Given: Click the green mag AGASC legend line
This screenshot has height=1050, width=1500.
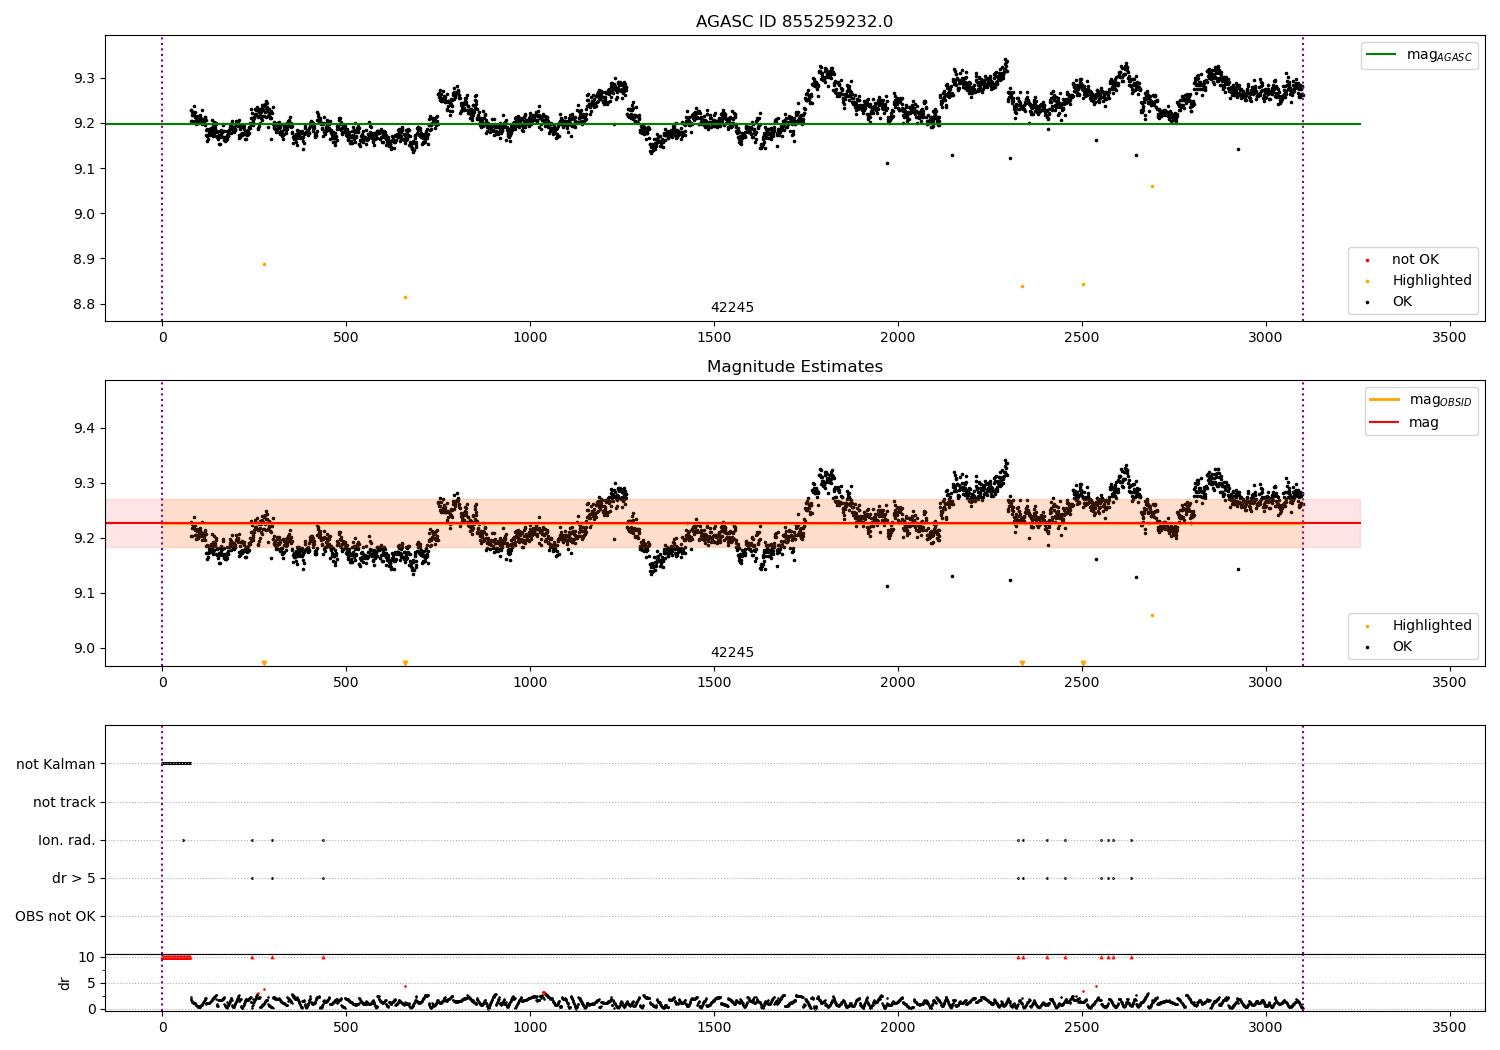Looking at the screenshot, I should pyautogui.click(x=1382, y=55).
